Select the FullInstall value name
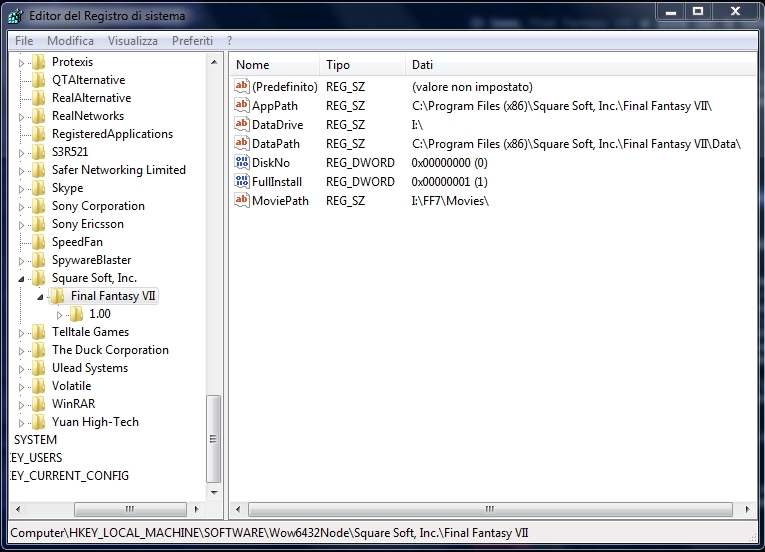 [x=277, y=182]
